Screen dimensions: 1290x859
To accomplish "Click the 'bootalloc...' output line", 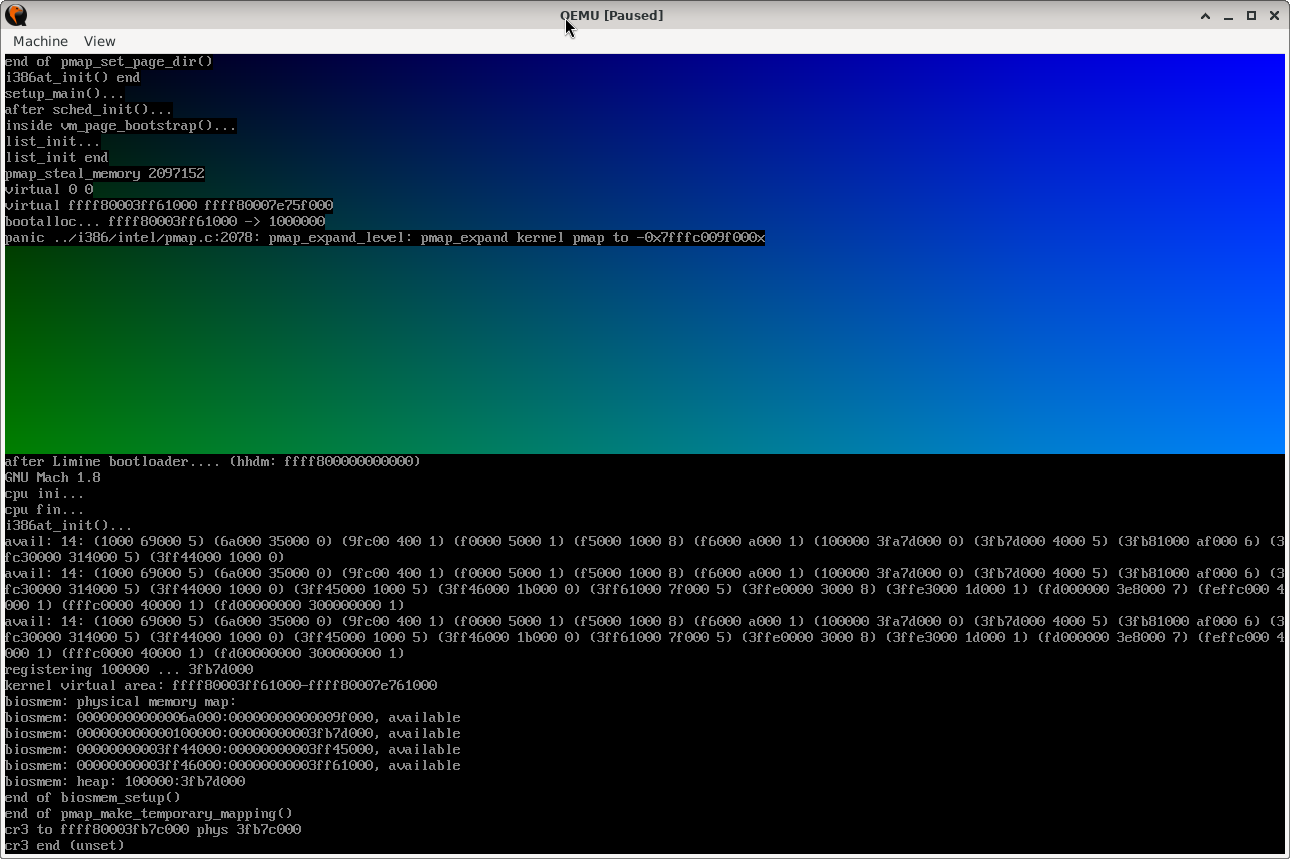I will point(165,221).
